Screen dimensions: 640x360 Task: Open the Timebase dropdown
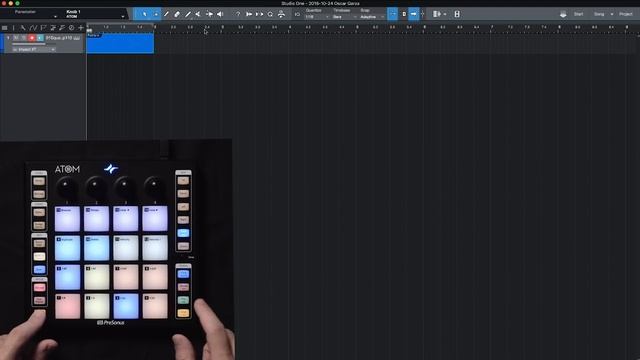coord(344,17)
